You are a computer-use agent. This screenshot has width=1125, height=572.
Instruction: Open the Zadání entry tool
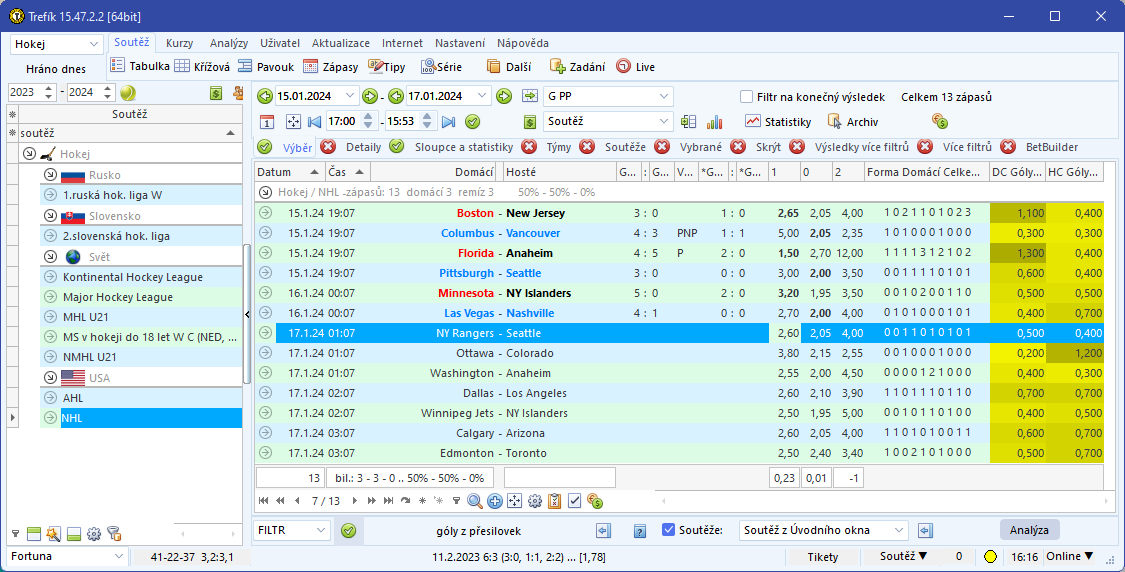pyautogui.click(x=578, y=67)
